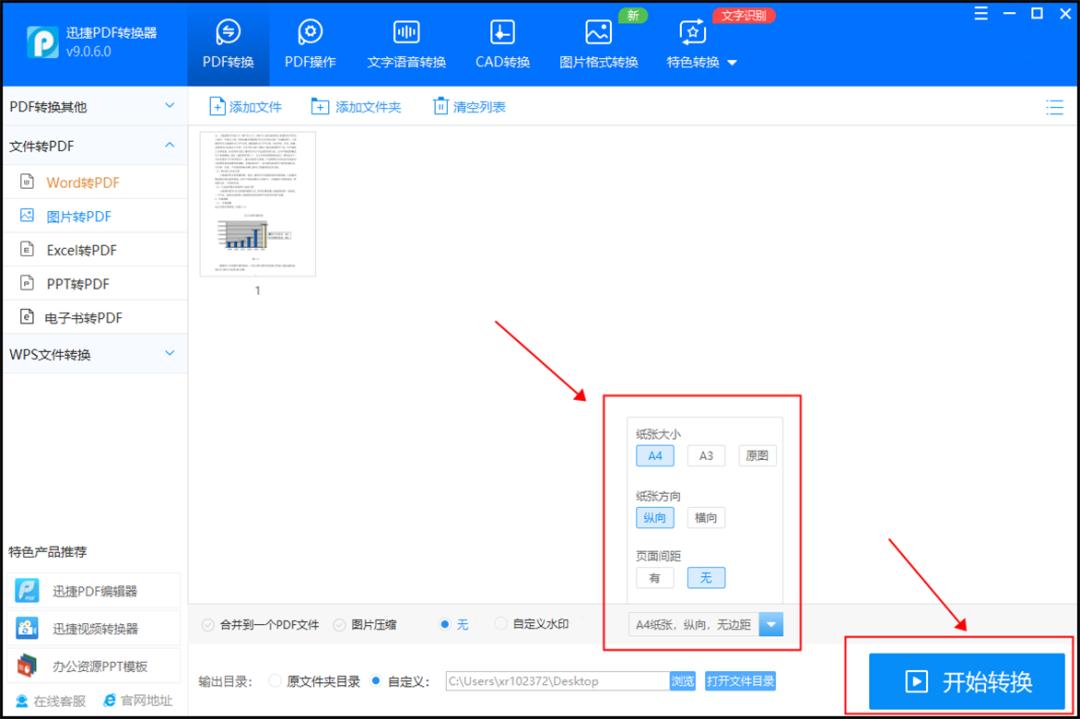Select the page 1 document thumbnail
This screenshot has height=719, width=1080.
coord(256,204)
